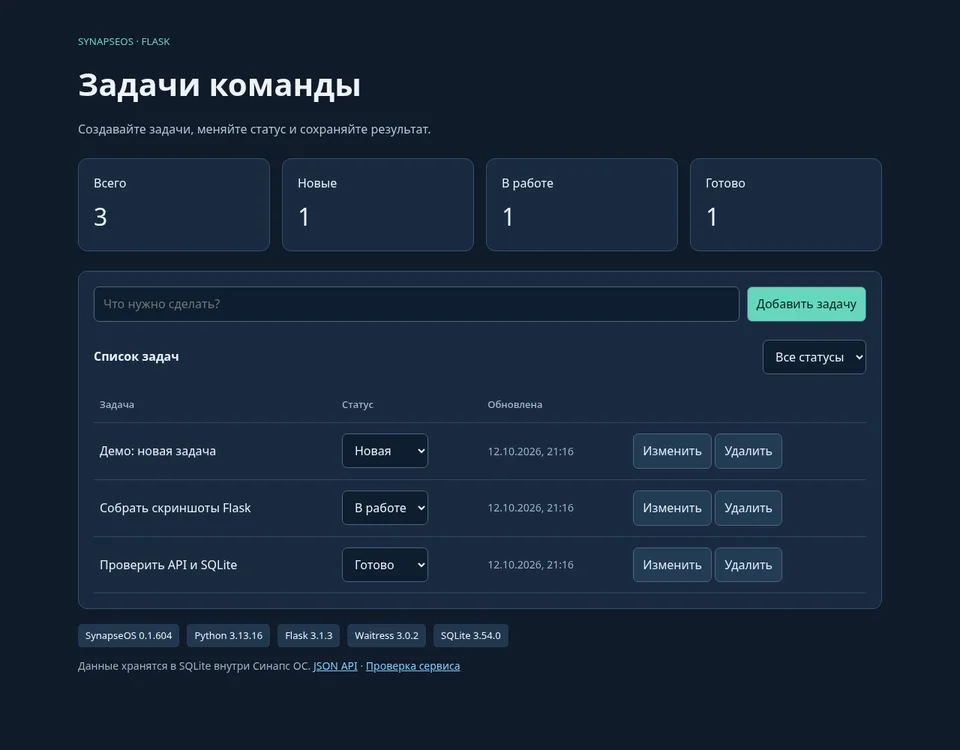Click 'Удалить' for 'Демо: новая задача'
Screen dimensions: 960x750
point(748,451)
